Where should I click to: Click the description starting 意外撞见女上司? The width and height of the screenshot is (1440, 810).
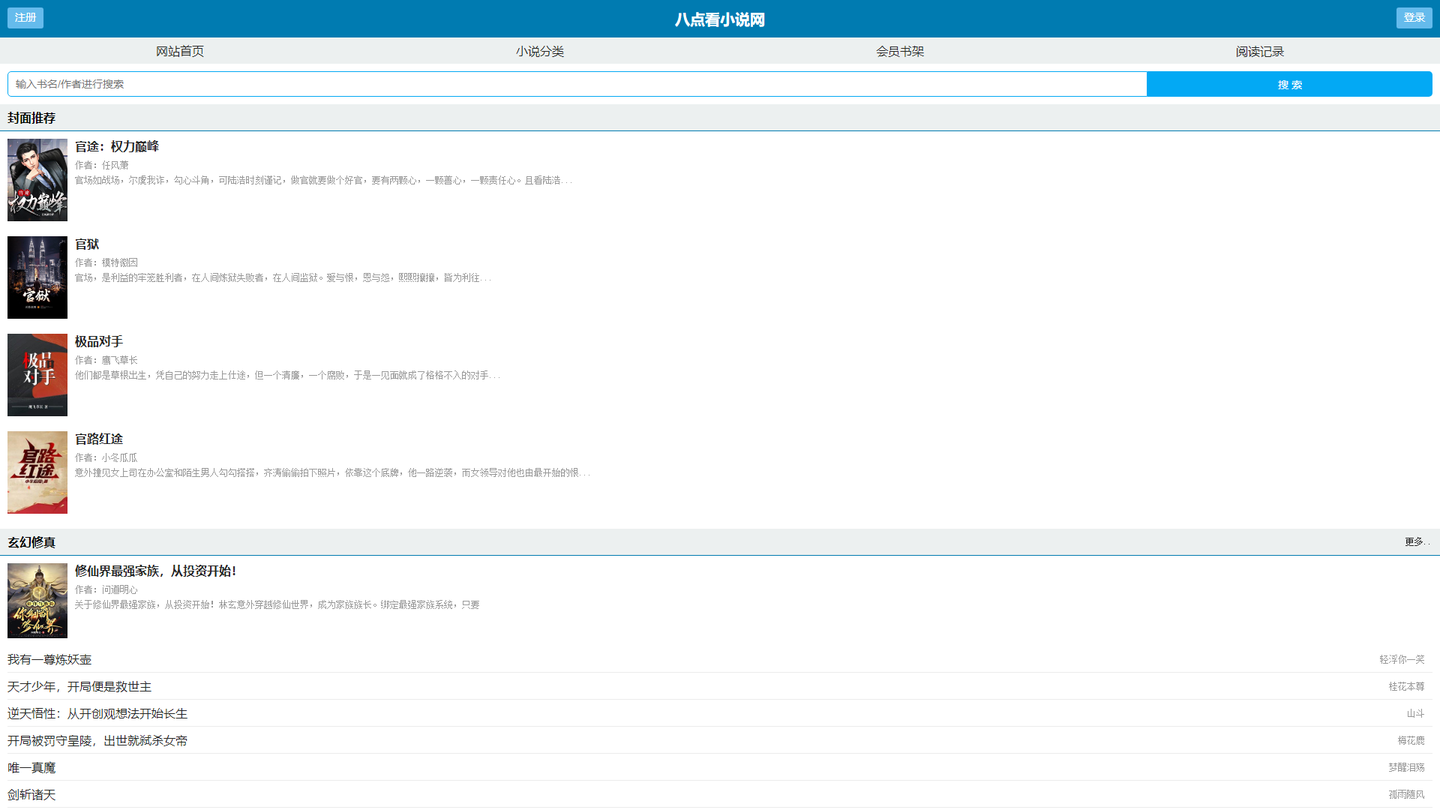[333, 472]
